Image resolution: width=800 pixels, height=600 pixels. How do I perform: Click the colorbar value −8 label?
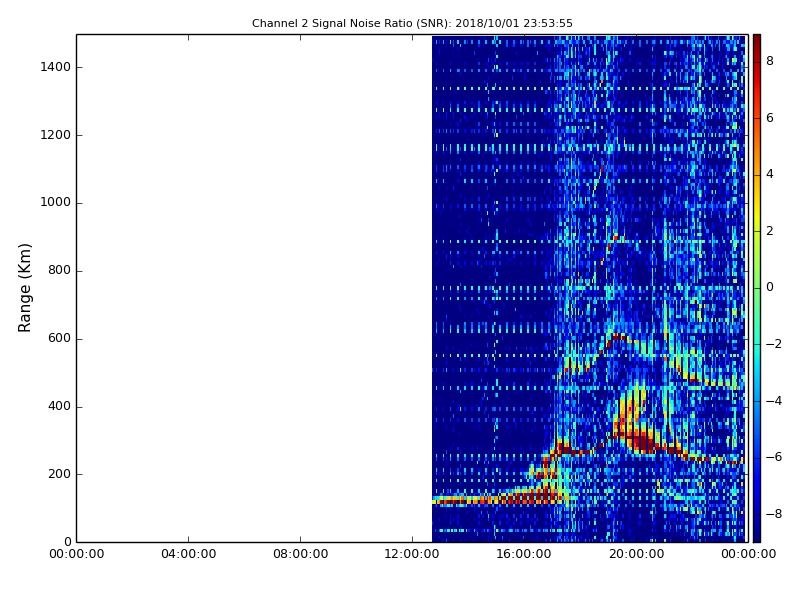(774, 514)
